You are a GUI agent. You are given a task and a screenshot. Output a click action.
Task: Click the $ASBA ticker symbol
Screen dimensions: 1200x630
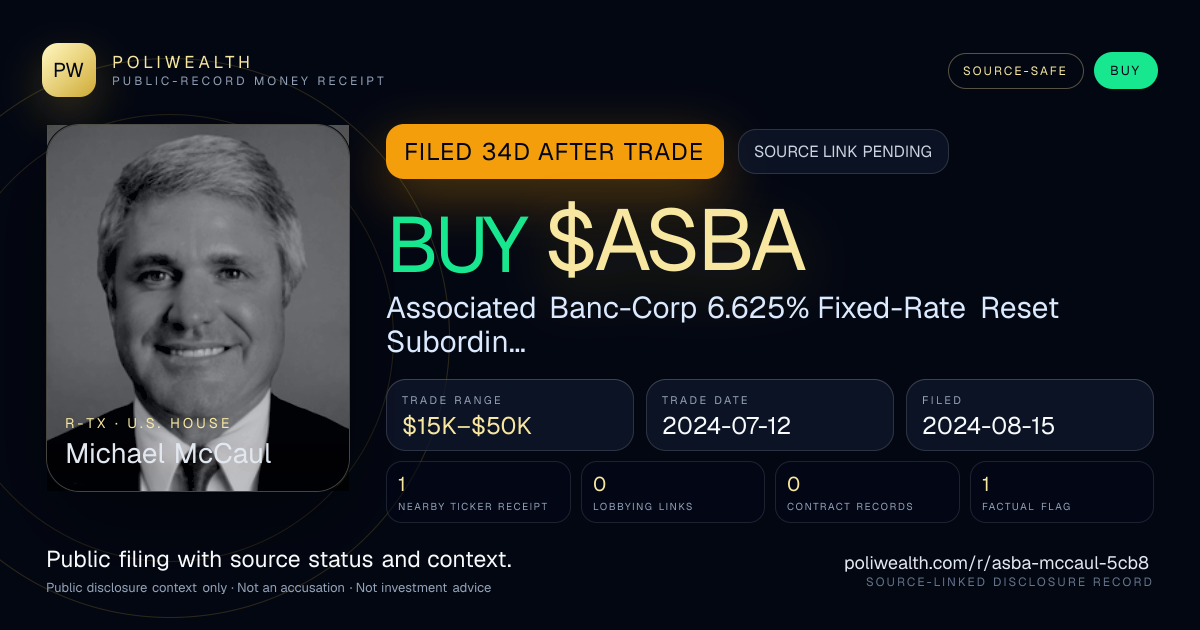(676, 244)
